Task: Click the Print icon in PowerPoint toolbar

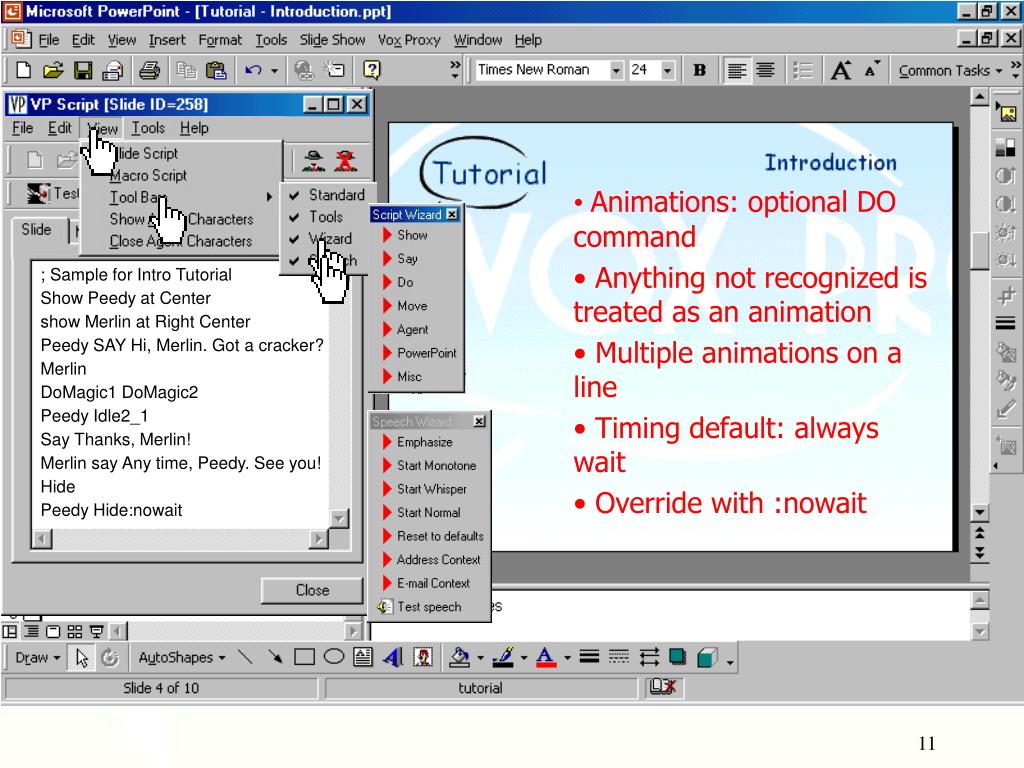Action: pyautogui.click(x=150, y=70)
